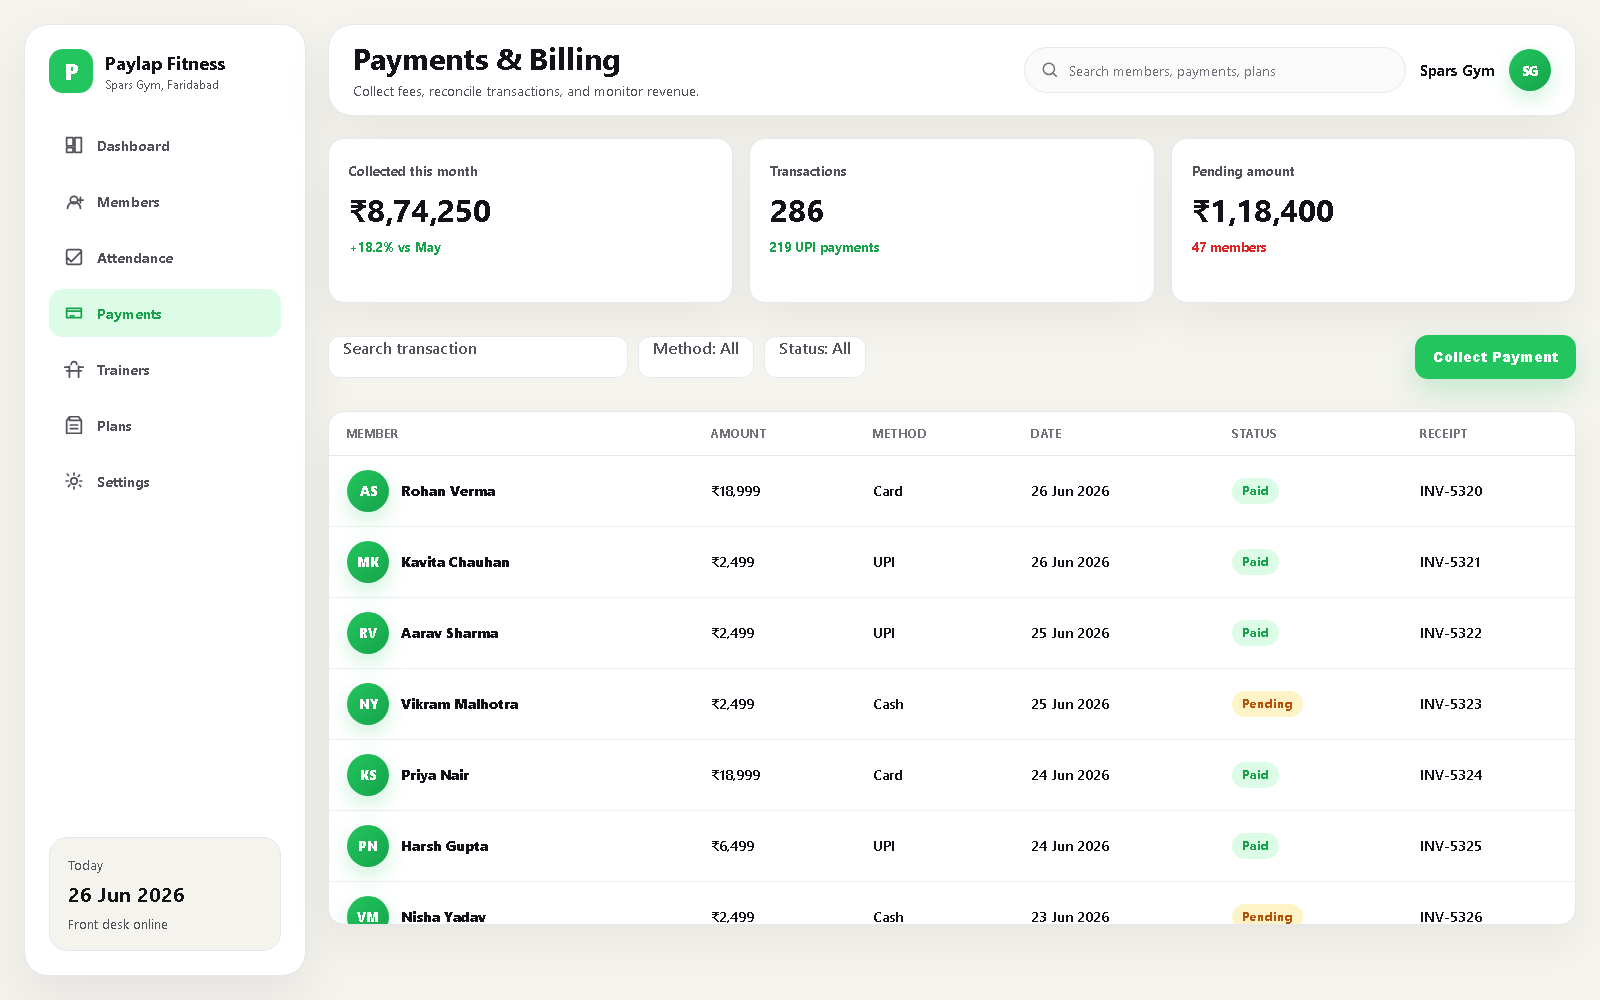1600x1000 pixels.
Task: Click Vikram Malhotra's NY avatar
Action: click(368, 704)
